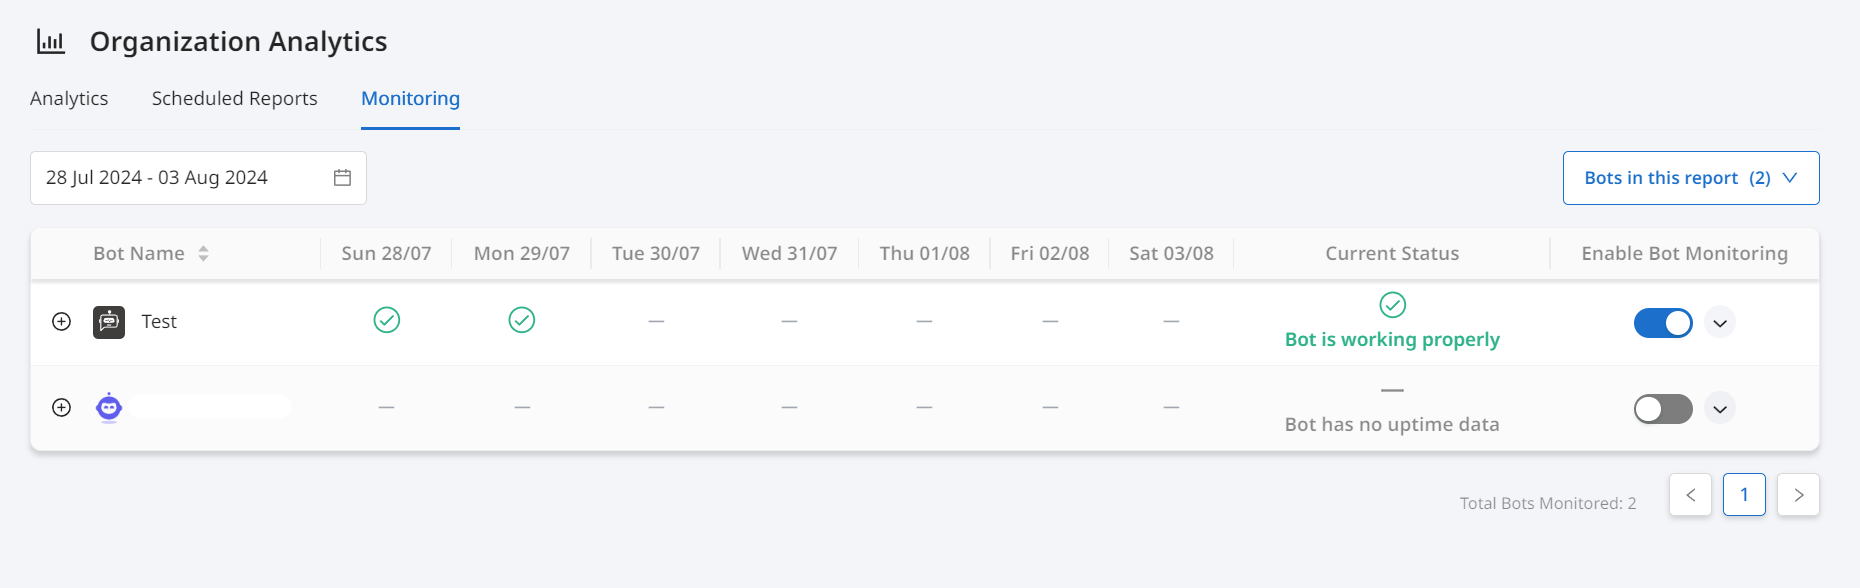Sort by Bot Name arrows

[203, 254]
